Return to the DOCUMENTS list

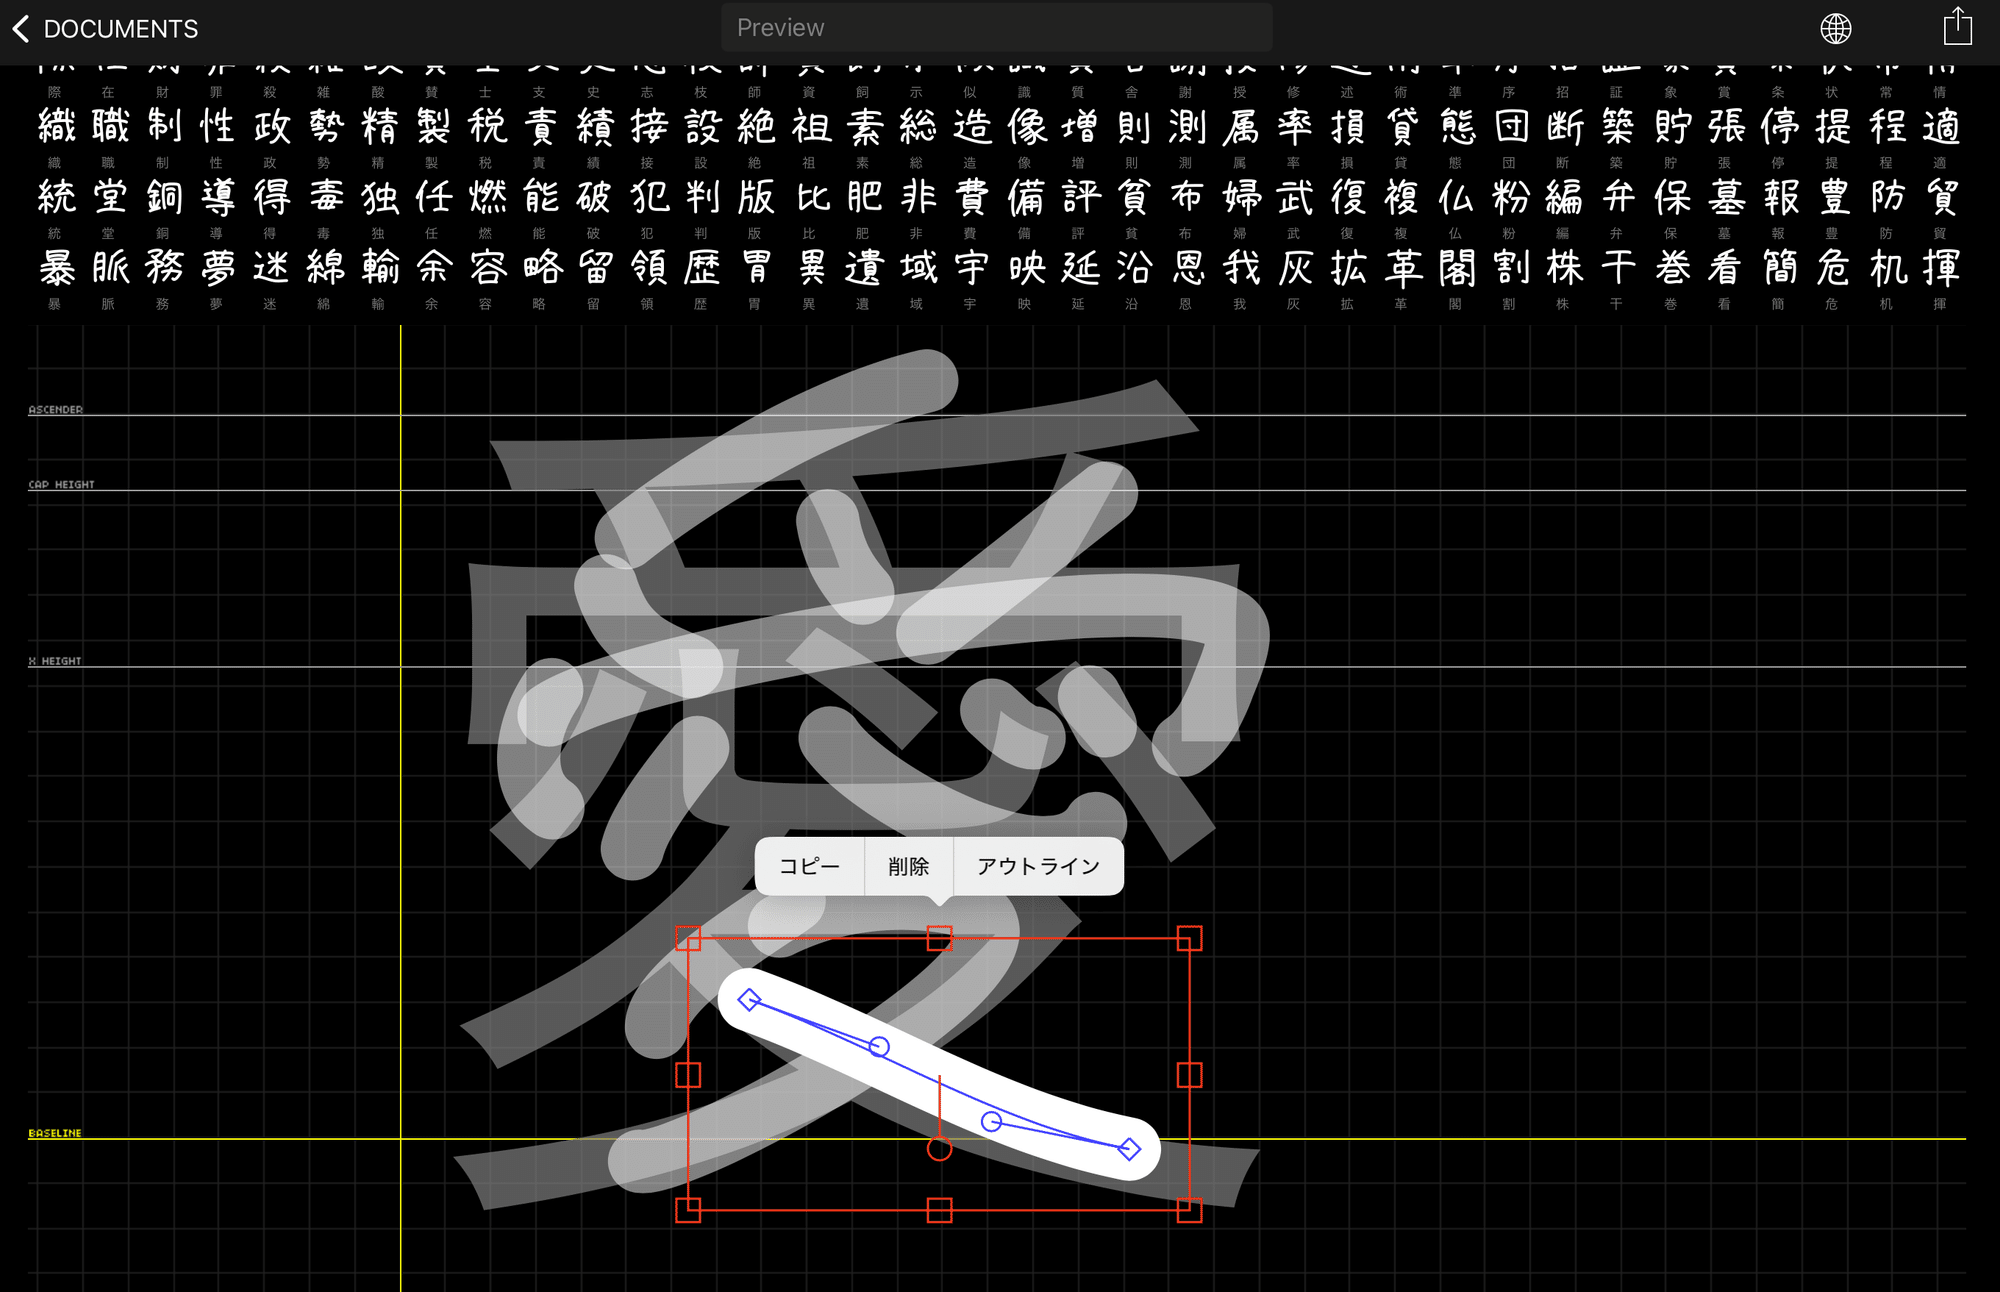pos(120,27)
